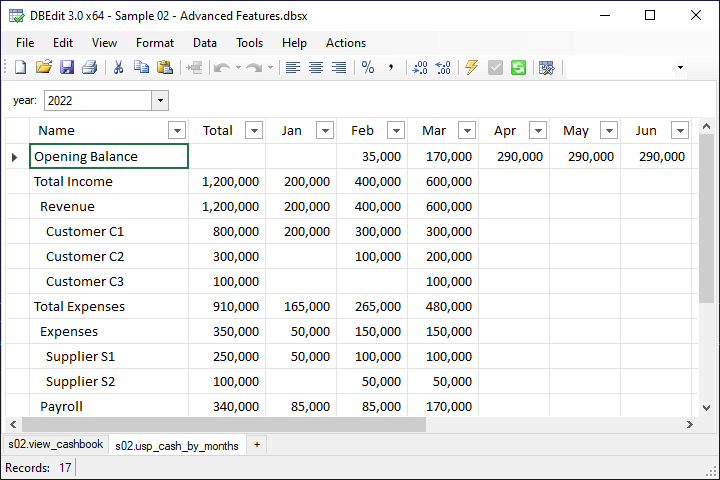Click the Customer C1 name cell

click(109, 232)
